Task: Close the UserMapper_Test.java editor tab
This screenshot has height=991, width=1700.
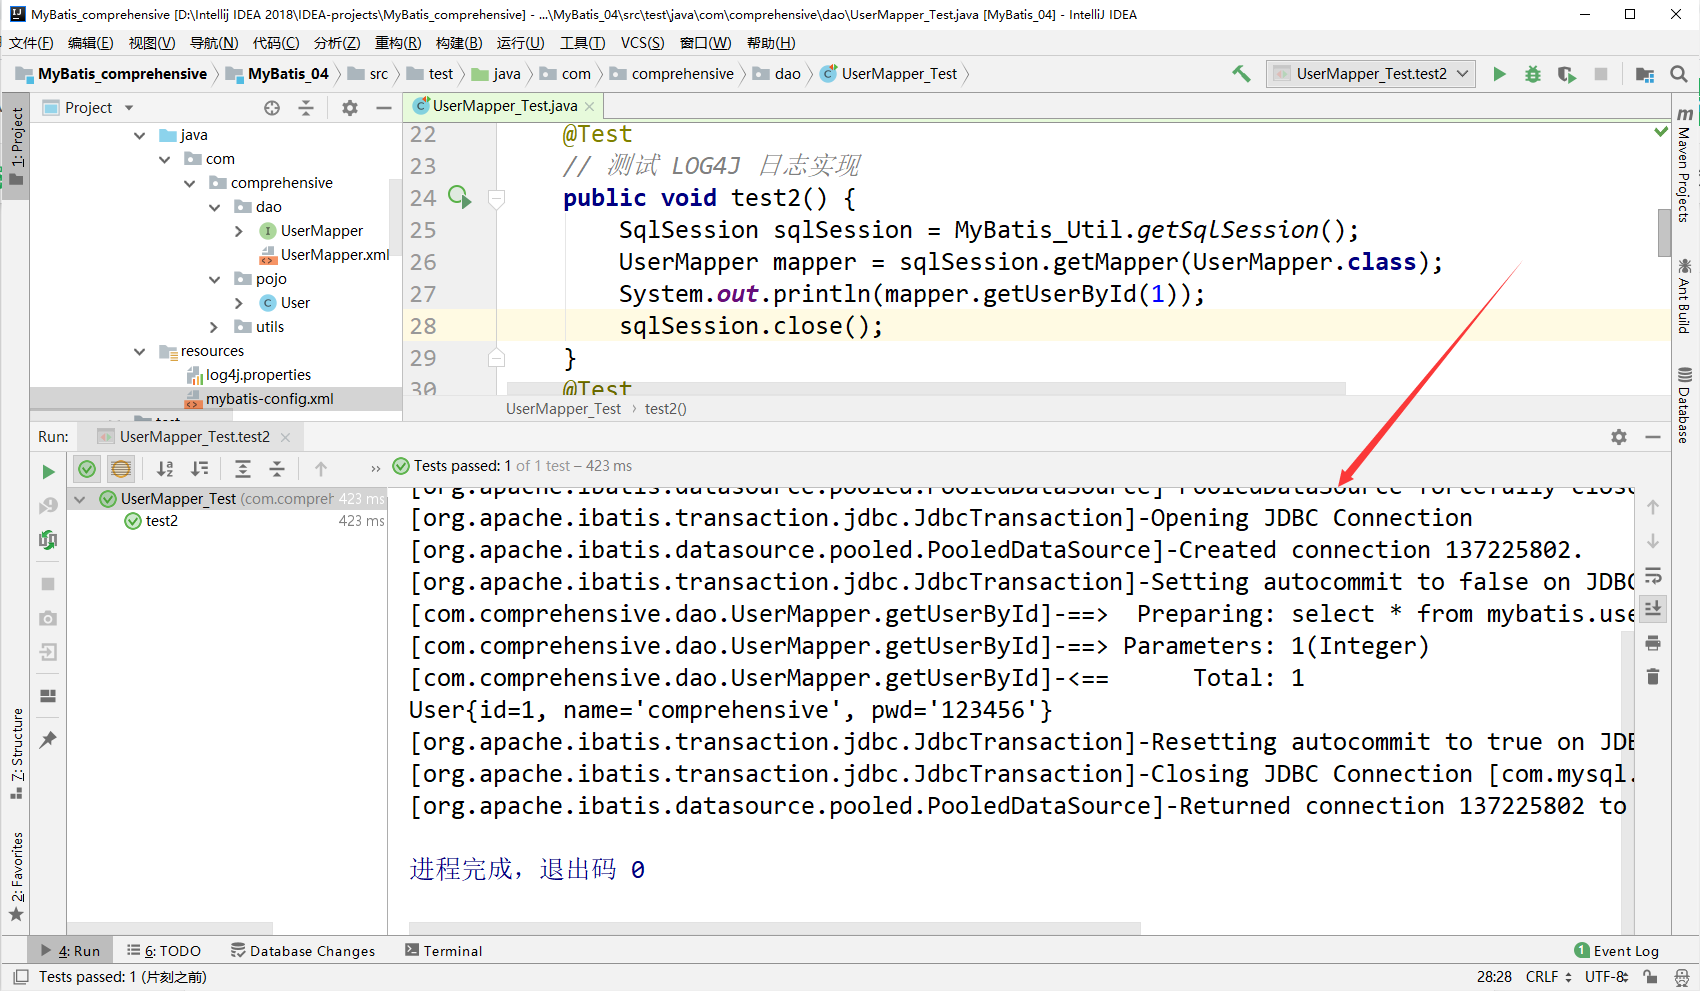Action: [590, 106]
